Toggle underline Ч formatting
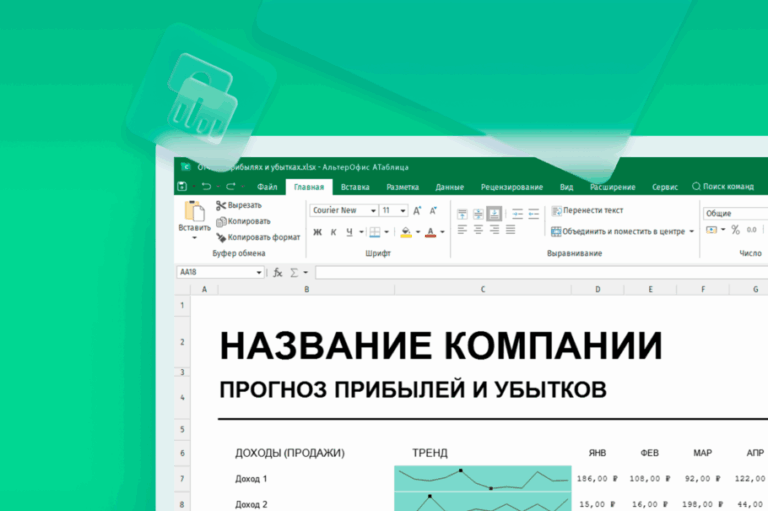Image resolution: width=768 pixels, height=511 pixels. click(349, 232)
